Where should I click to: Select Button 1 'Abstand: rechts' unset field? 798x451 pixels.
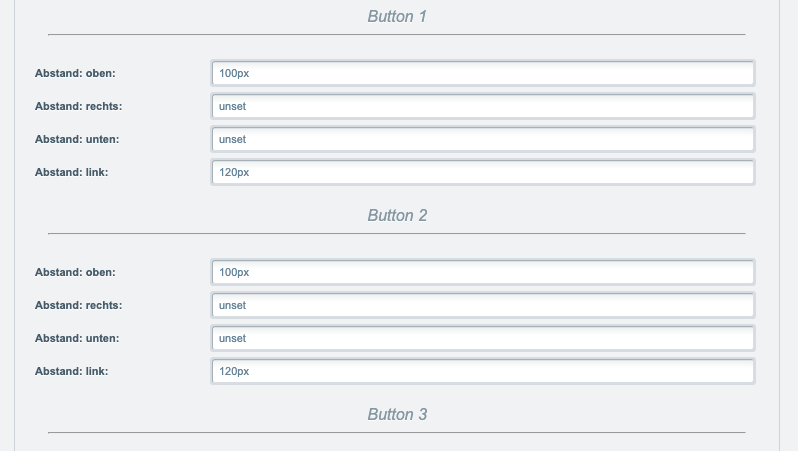click(x=482, y=106)
